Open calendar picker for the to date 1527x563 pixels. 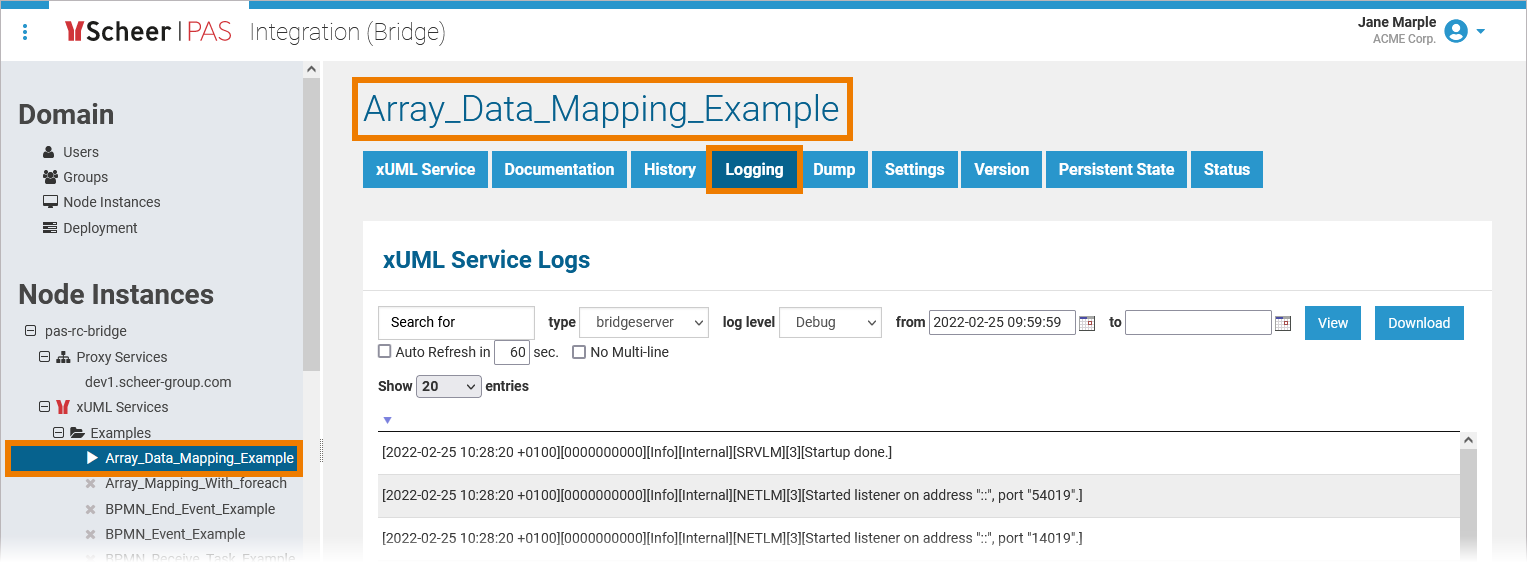1283,323
